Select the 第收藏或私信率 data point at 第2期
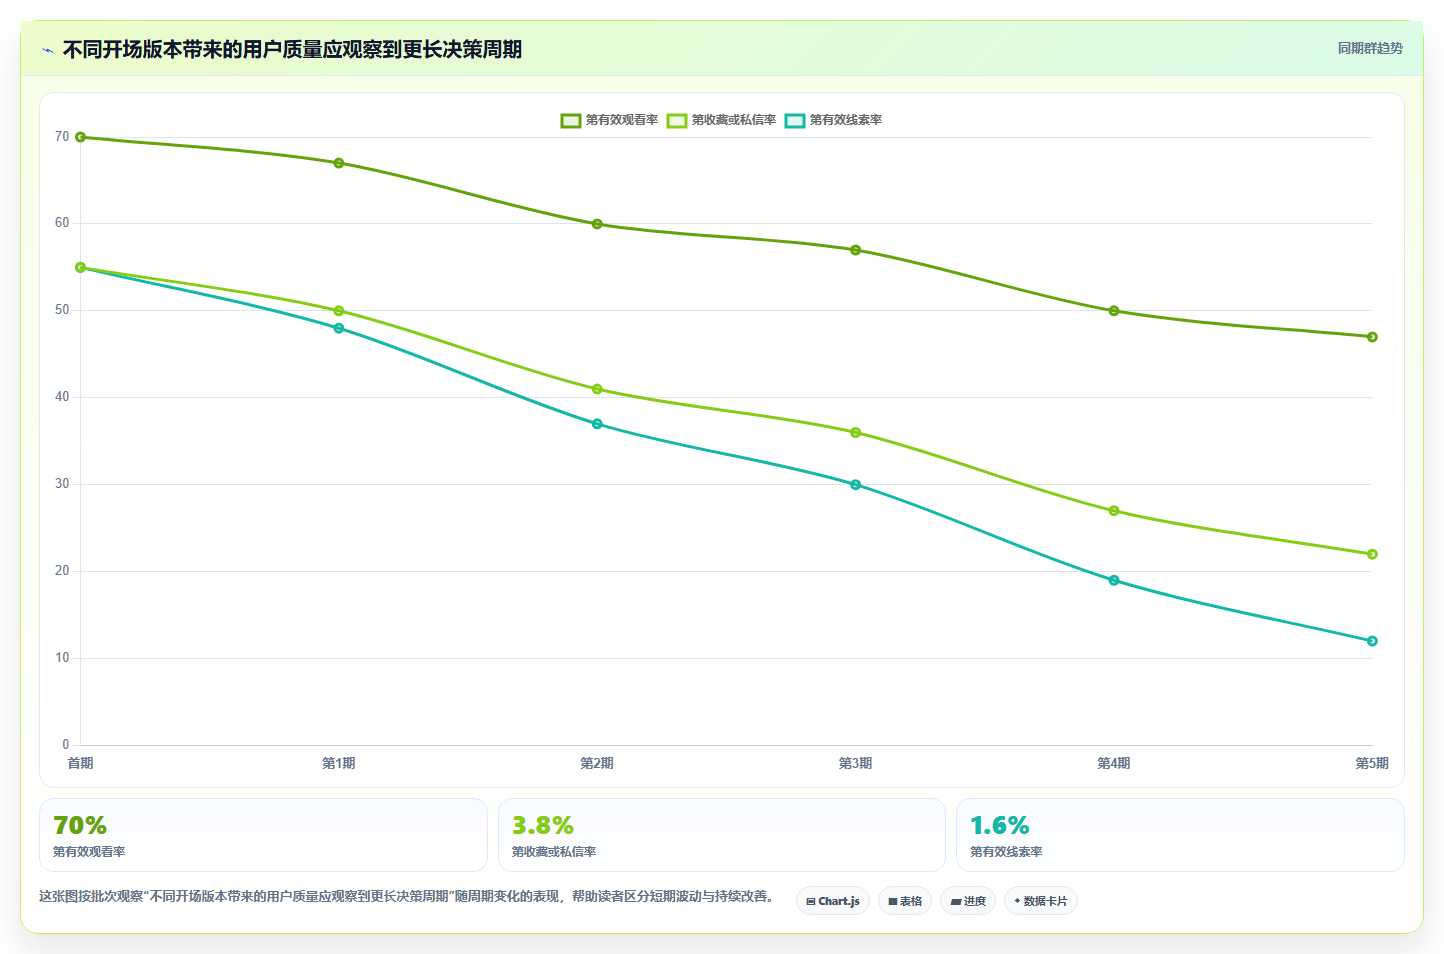Viewport: 1444px width, 954px height. (x=597, y=389)
